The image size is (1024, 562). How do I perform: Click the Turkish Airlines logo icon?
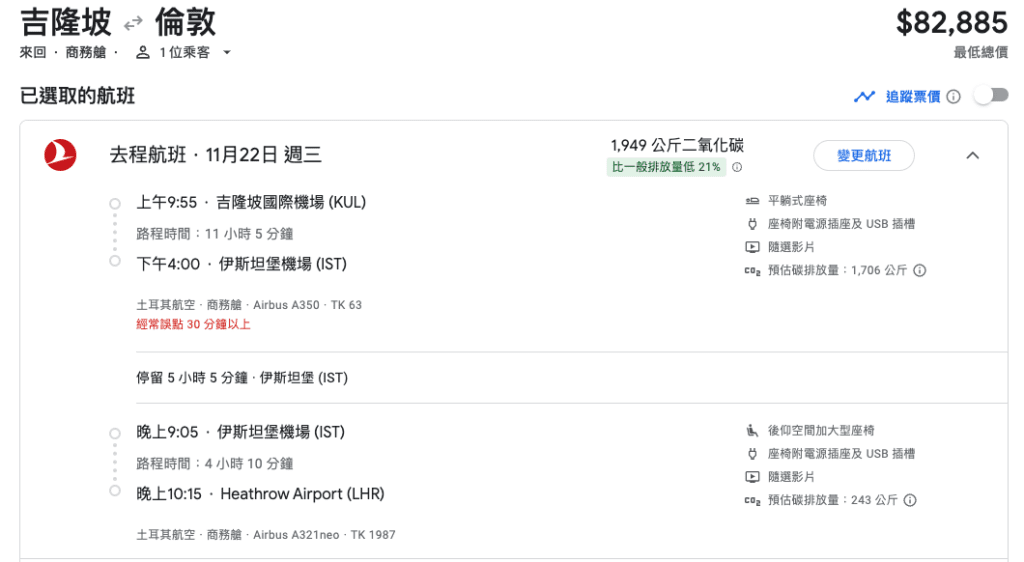click(x=60, y=155)
